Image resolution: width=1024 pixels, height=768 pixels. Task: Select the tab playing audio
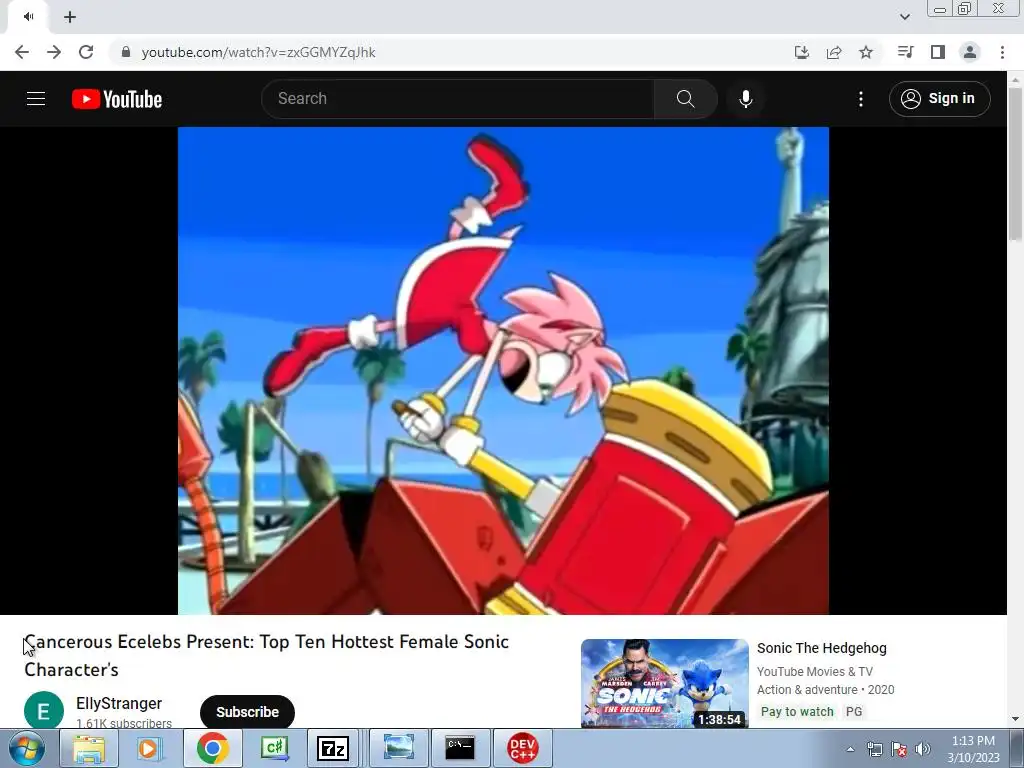28,18
